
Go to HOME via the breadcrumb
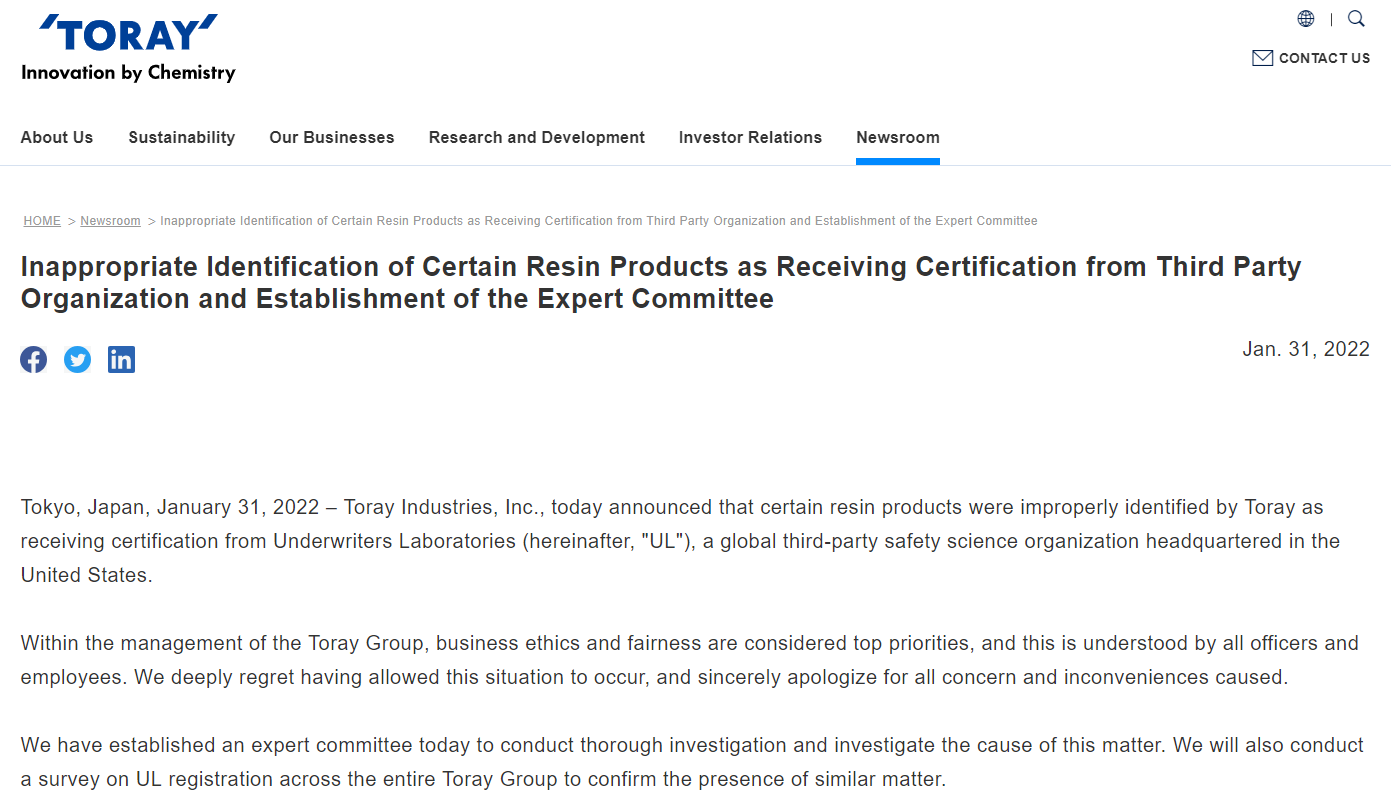[x=42, y=221]
